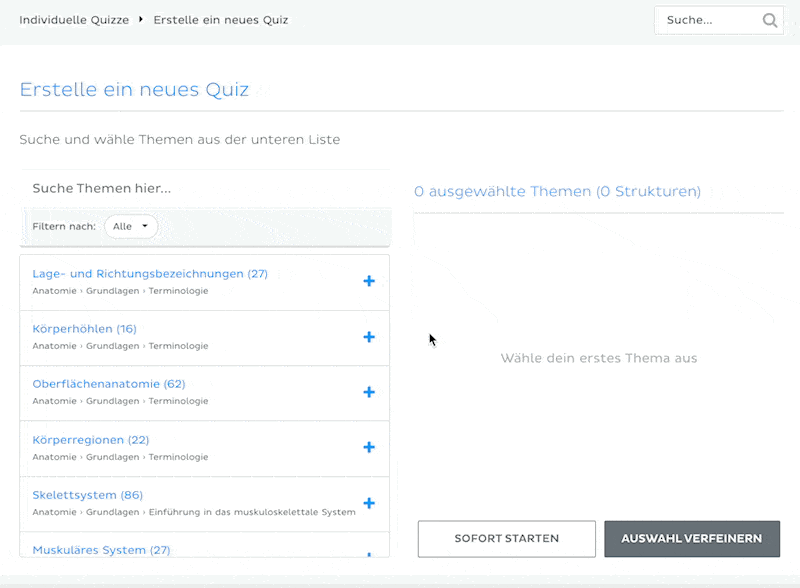Focus the Suche Themen hier field
This screenshot has width=800, height=588.
(x=205, y=188)
